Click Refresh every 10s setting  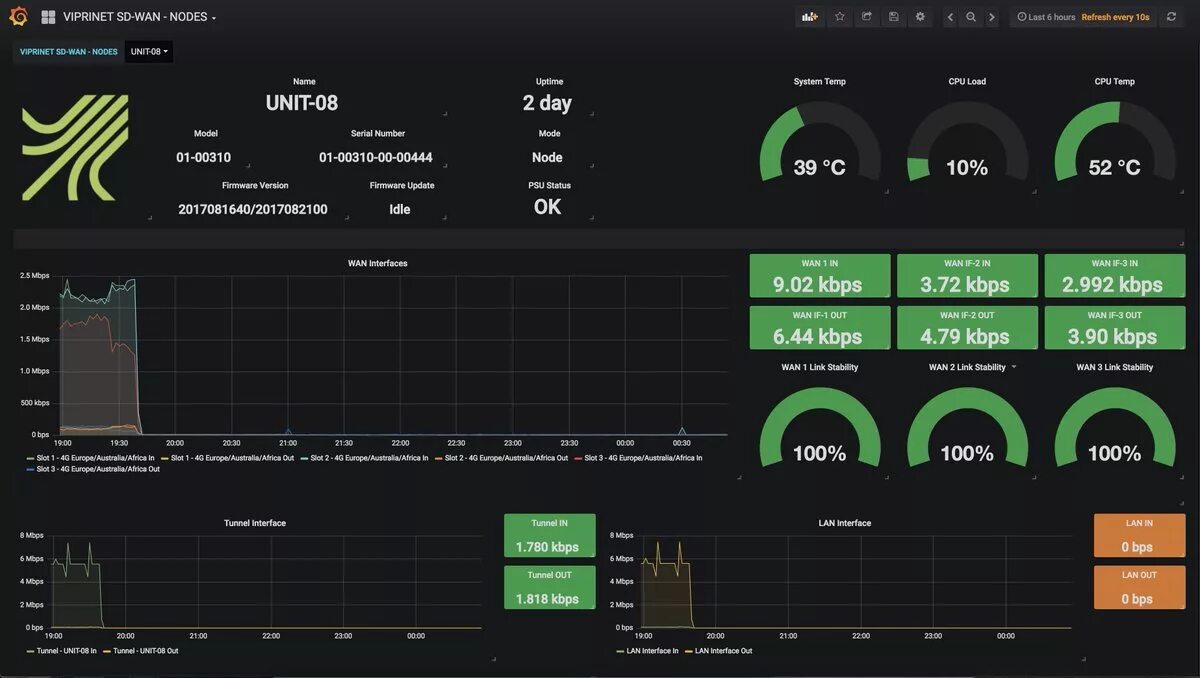(x=1115, y=17)
